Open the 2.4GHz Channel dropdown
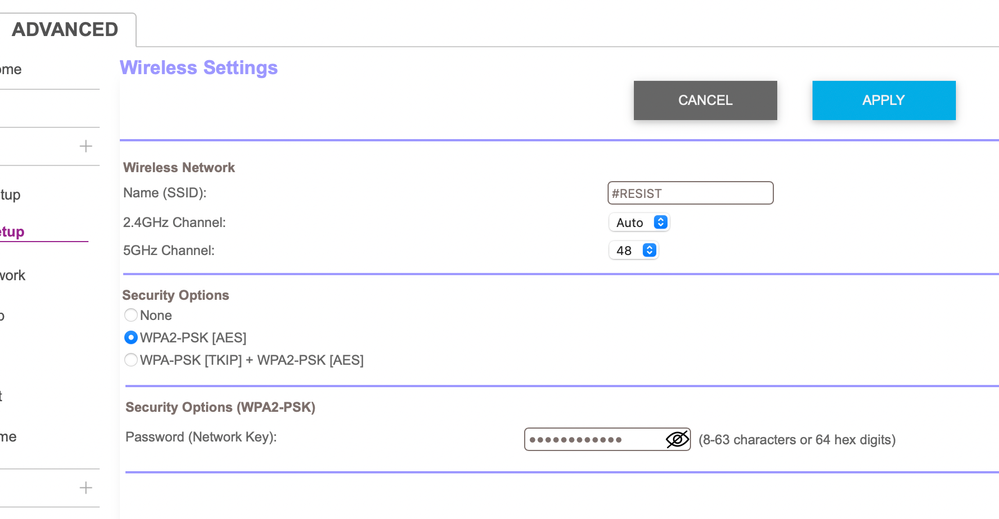Screen dimensions: 999x519 pyautogui.click(x=638, y=222)
